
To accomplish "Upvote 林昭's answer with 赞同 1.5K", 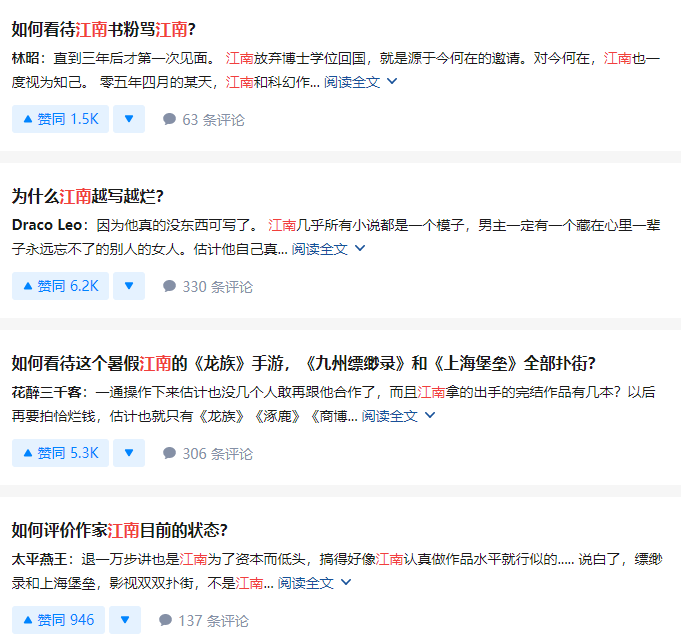I will click(60, 119).
